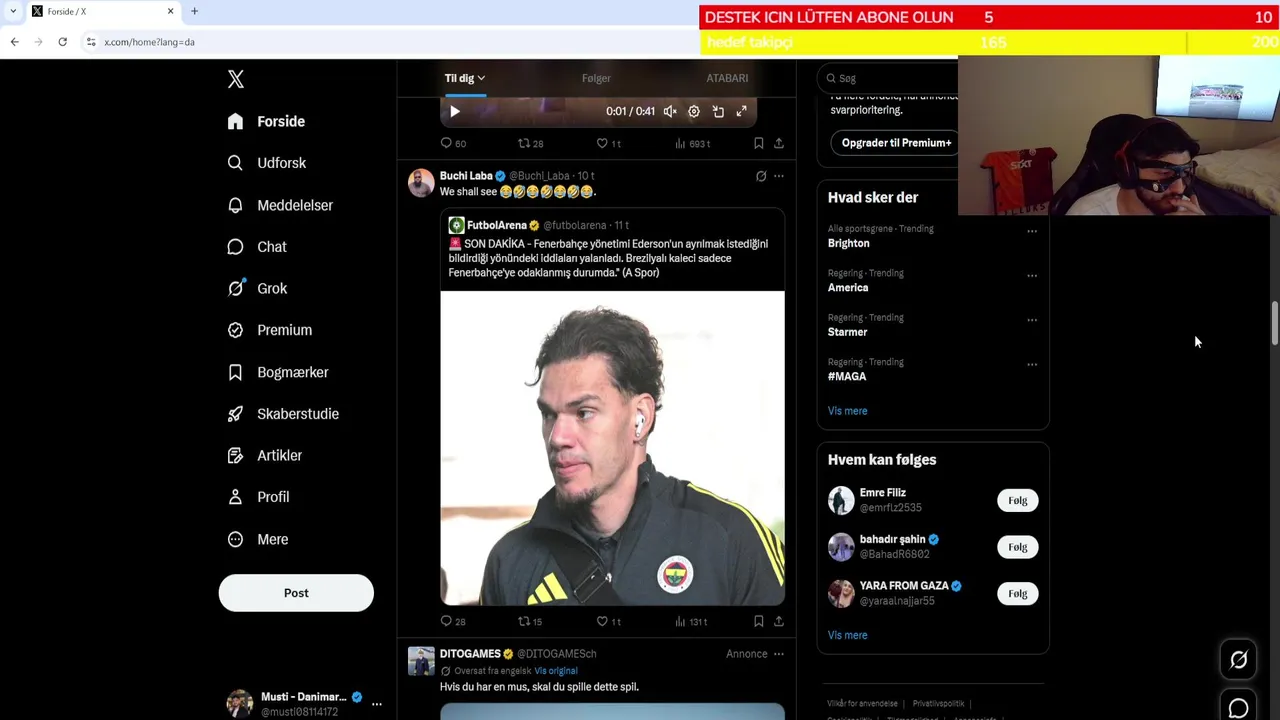The image size is (1280, 720).
Task: Switch to the Følger tab
Action: click(x=596, y=78)
